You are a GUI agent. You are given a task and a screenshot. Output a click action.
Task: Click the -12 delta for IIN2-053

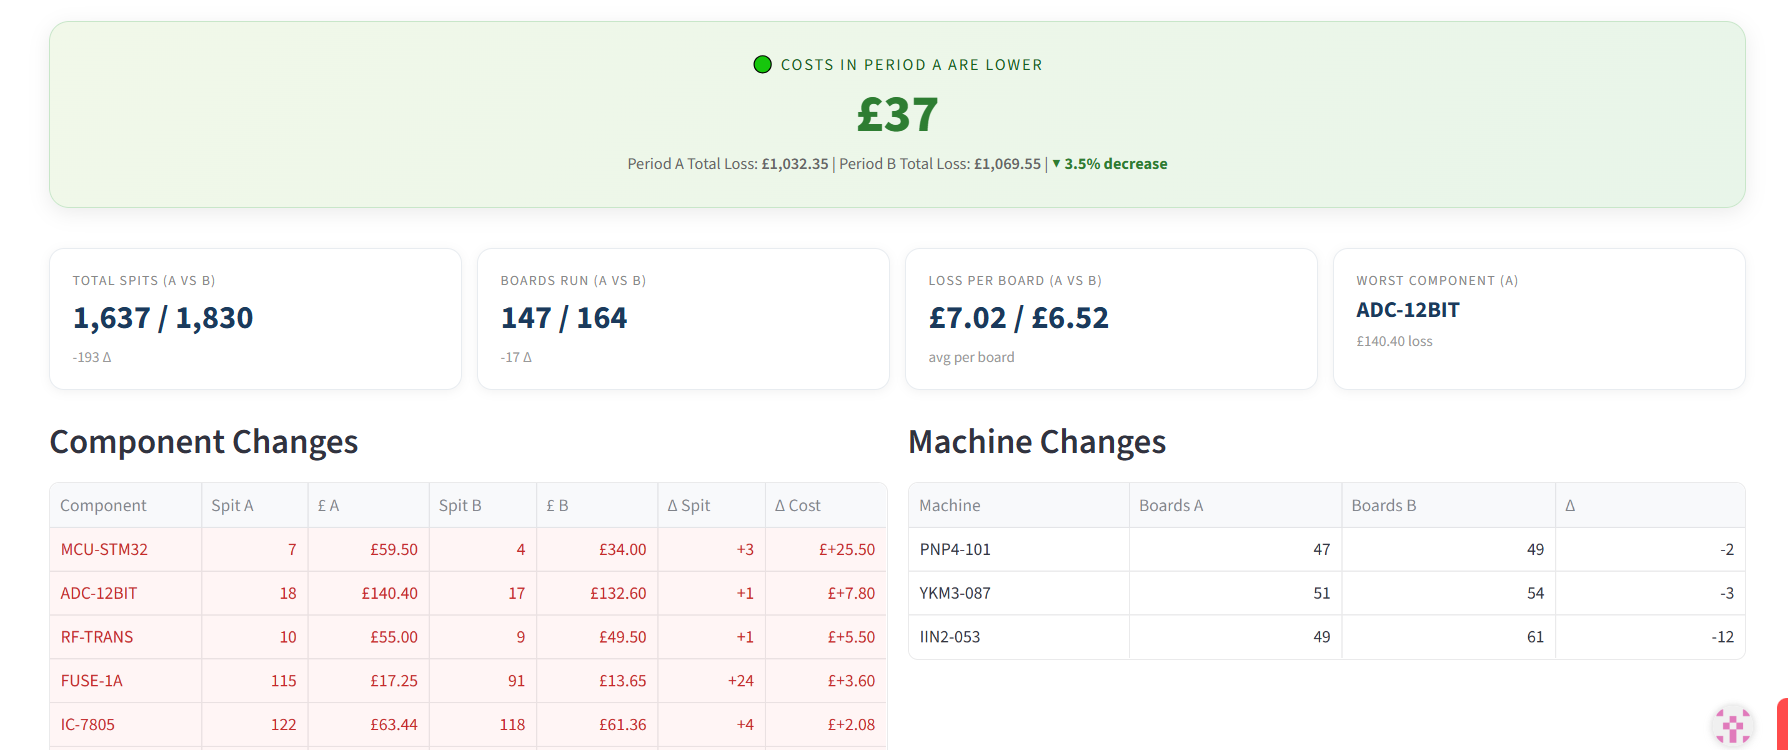click(1650, 637)
